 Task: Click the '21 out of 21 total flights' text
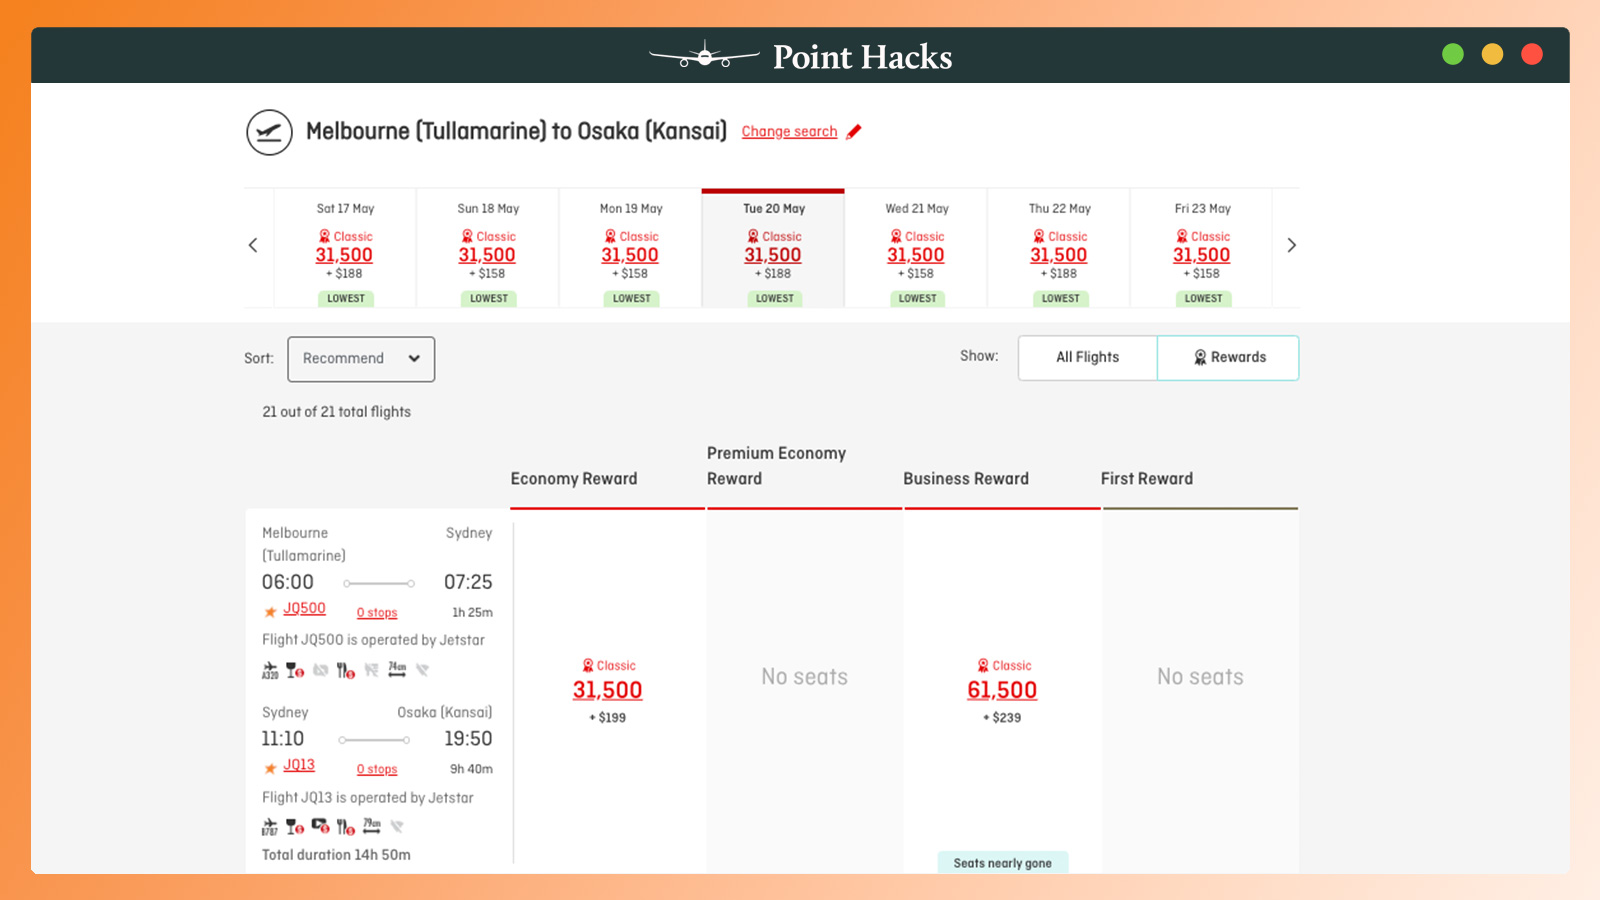336,412
